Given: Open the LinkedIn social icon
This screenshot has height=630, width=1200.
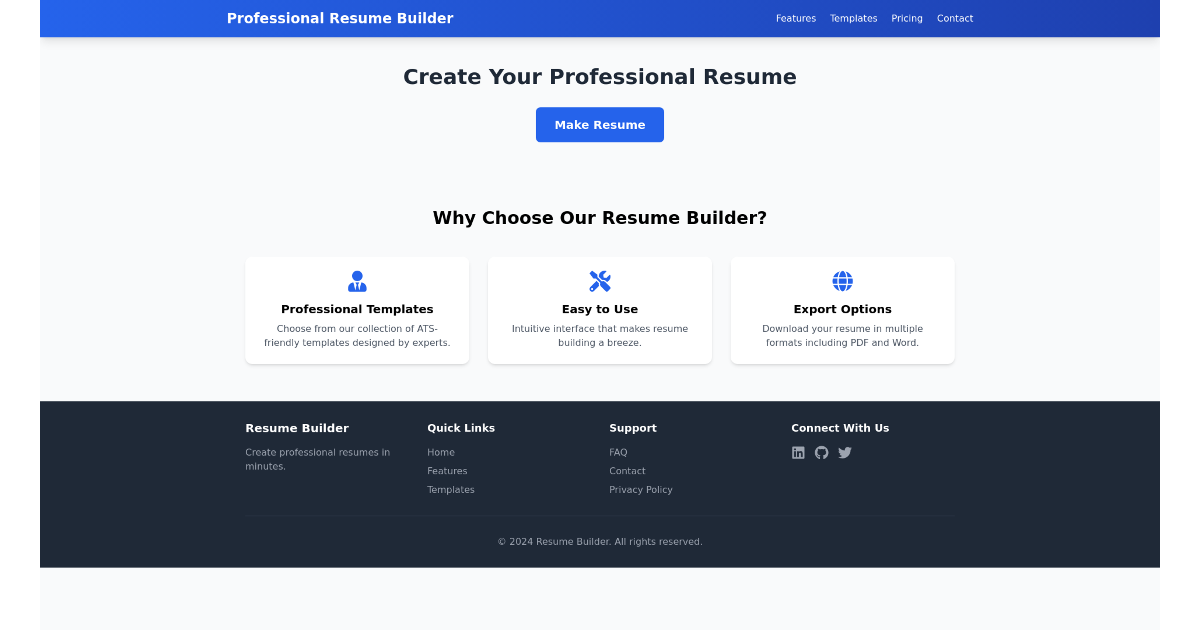Looking at the screenshot, I should tap(798, 452).
